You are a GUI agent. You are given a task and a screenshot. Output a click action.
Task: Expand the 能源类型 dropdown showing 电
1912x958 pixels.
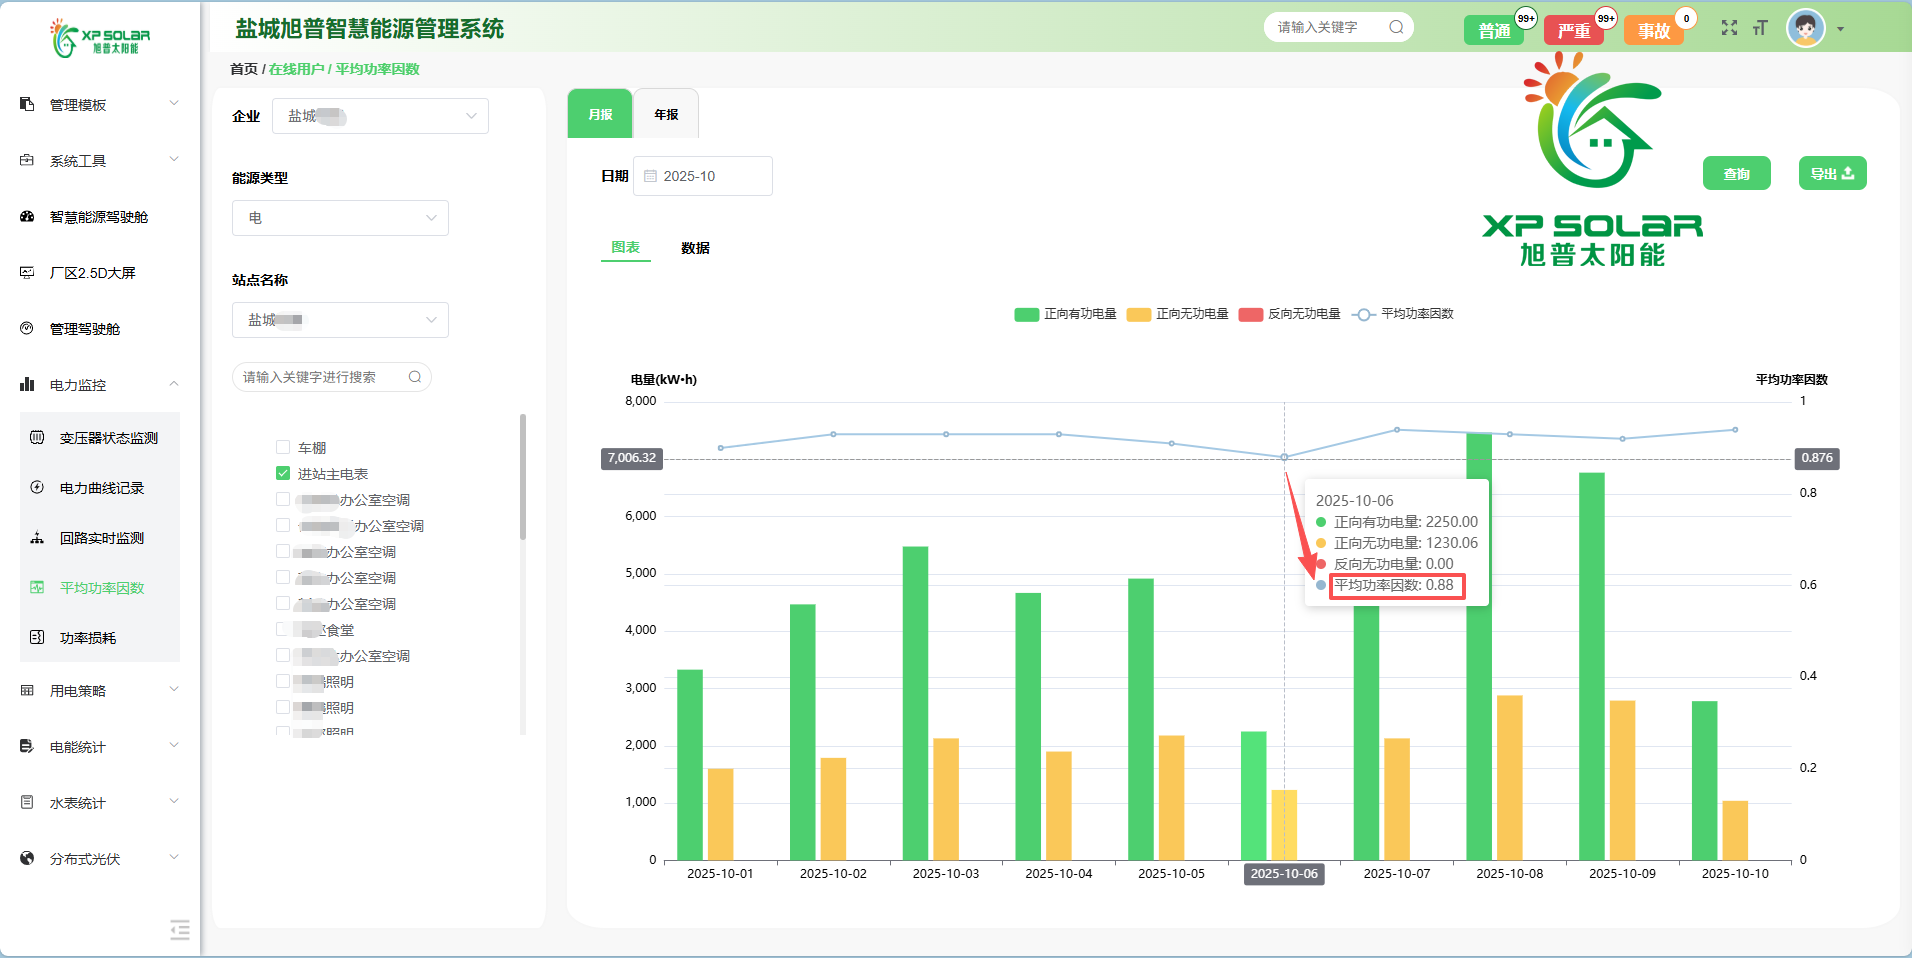point(340,218)
